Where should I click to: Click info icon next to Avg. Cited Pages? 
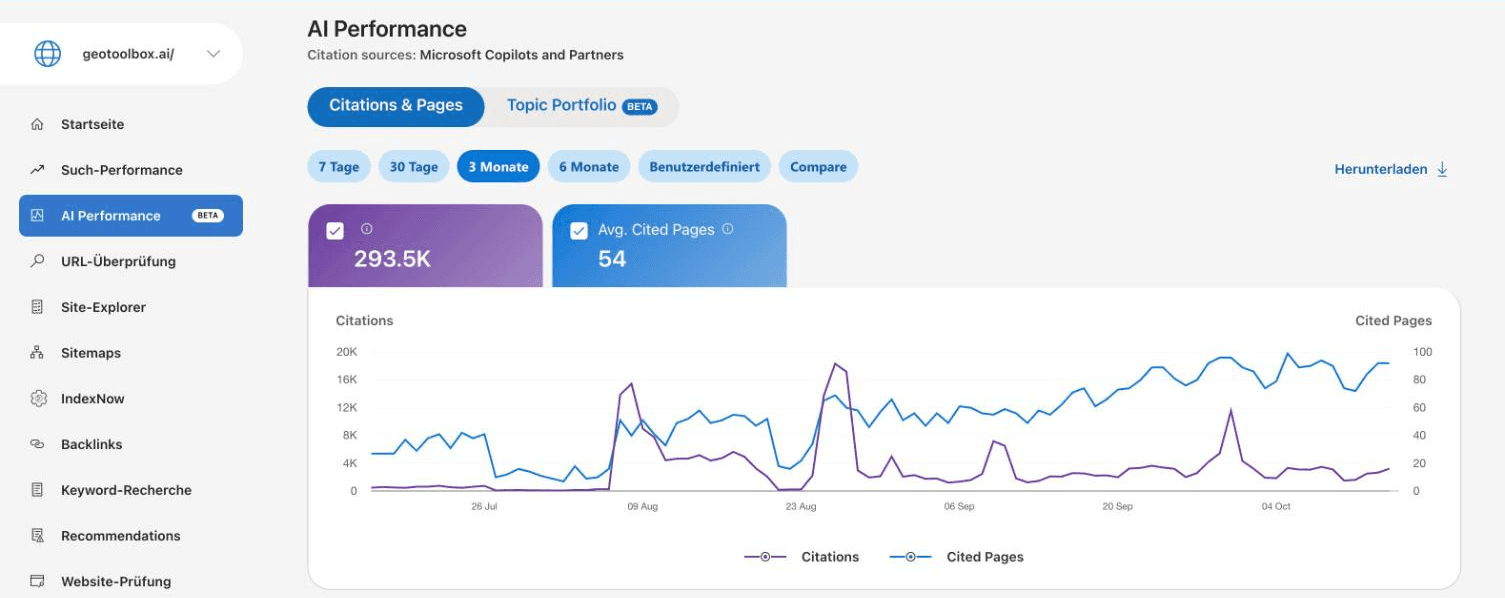click(727, 229)
